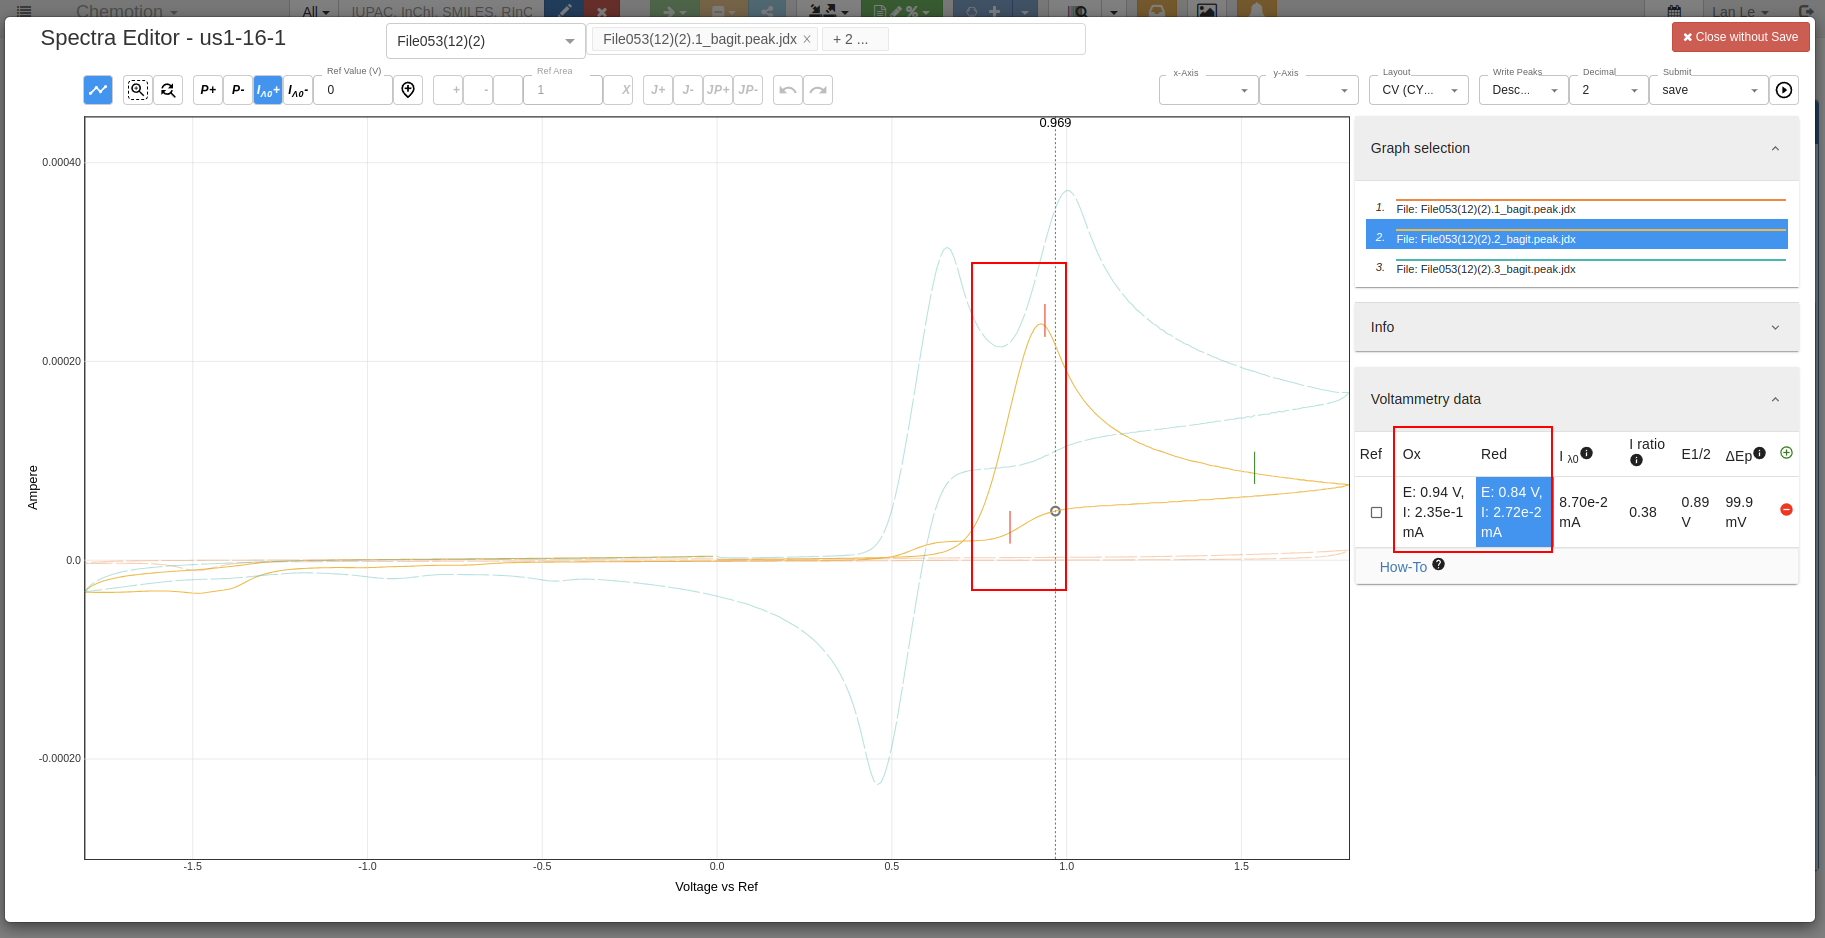Select the P- peak removal tool

click(238, 89)
